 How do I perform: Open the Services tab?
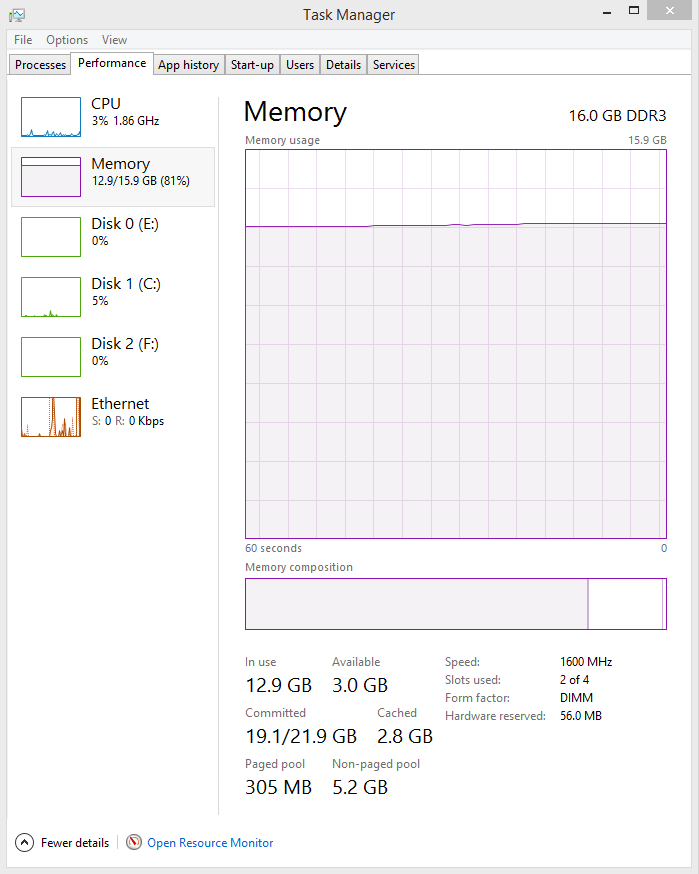[x=394, y=65]
